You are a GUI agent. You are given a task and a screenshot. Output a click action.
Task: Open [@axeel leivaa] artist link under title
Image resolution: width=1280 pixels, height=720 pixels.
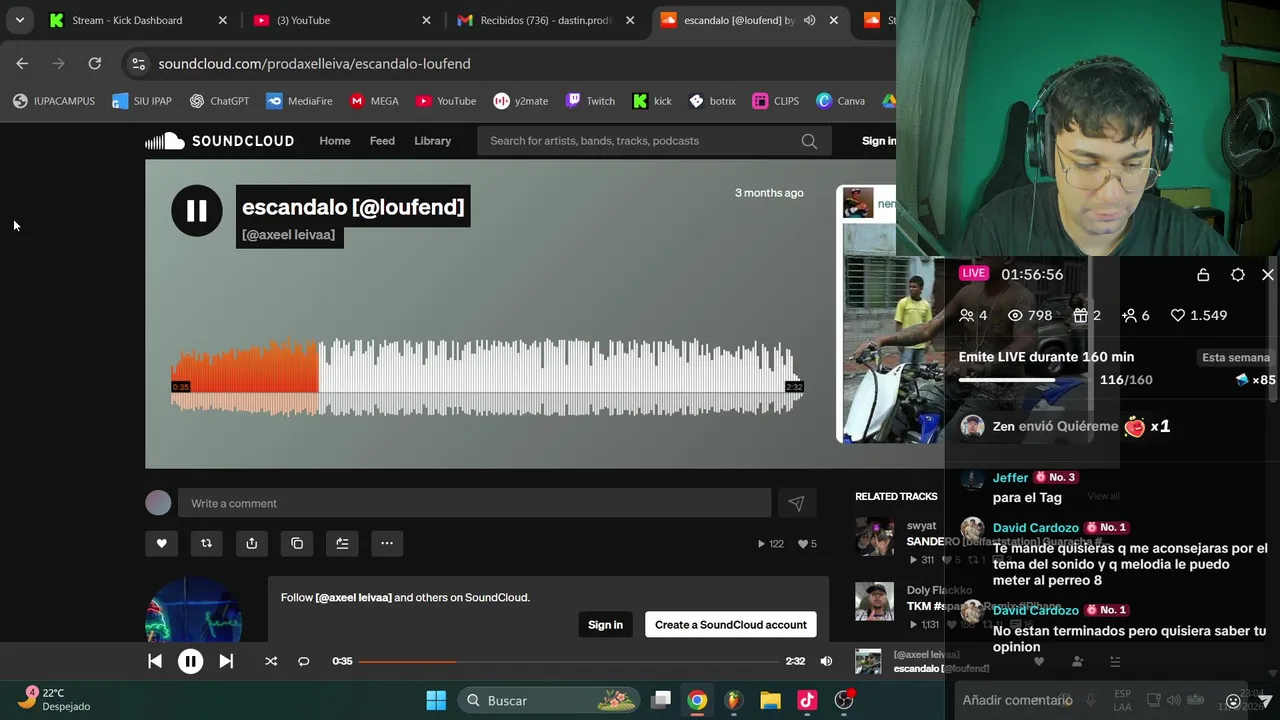(x=289, y=235)
